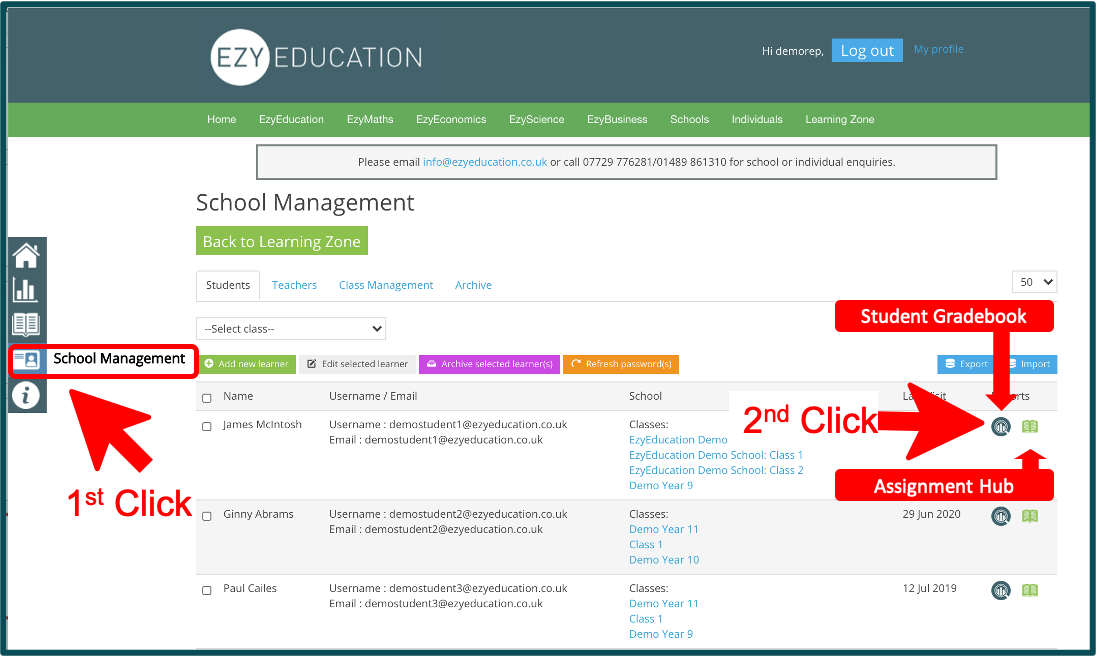1096x656 pixels.
Task: Open Ginny Abrams' Student Gradebook icon
Action: (x=1001, y=516)
